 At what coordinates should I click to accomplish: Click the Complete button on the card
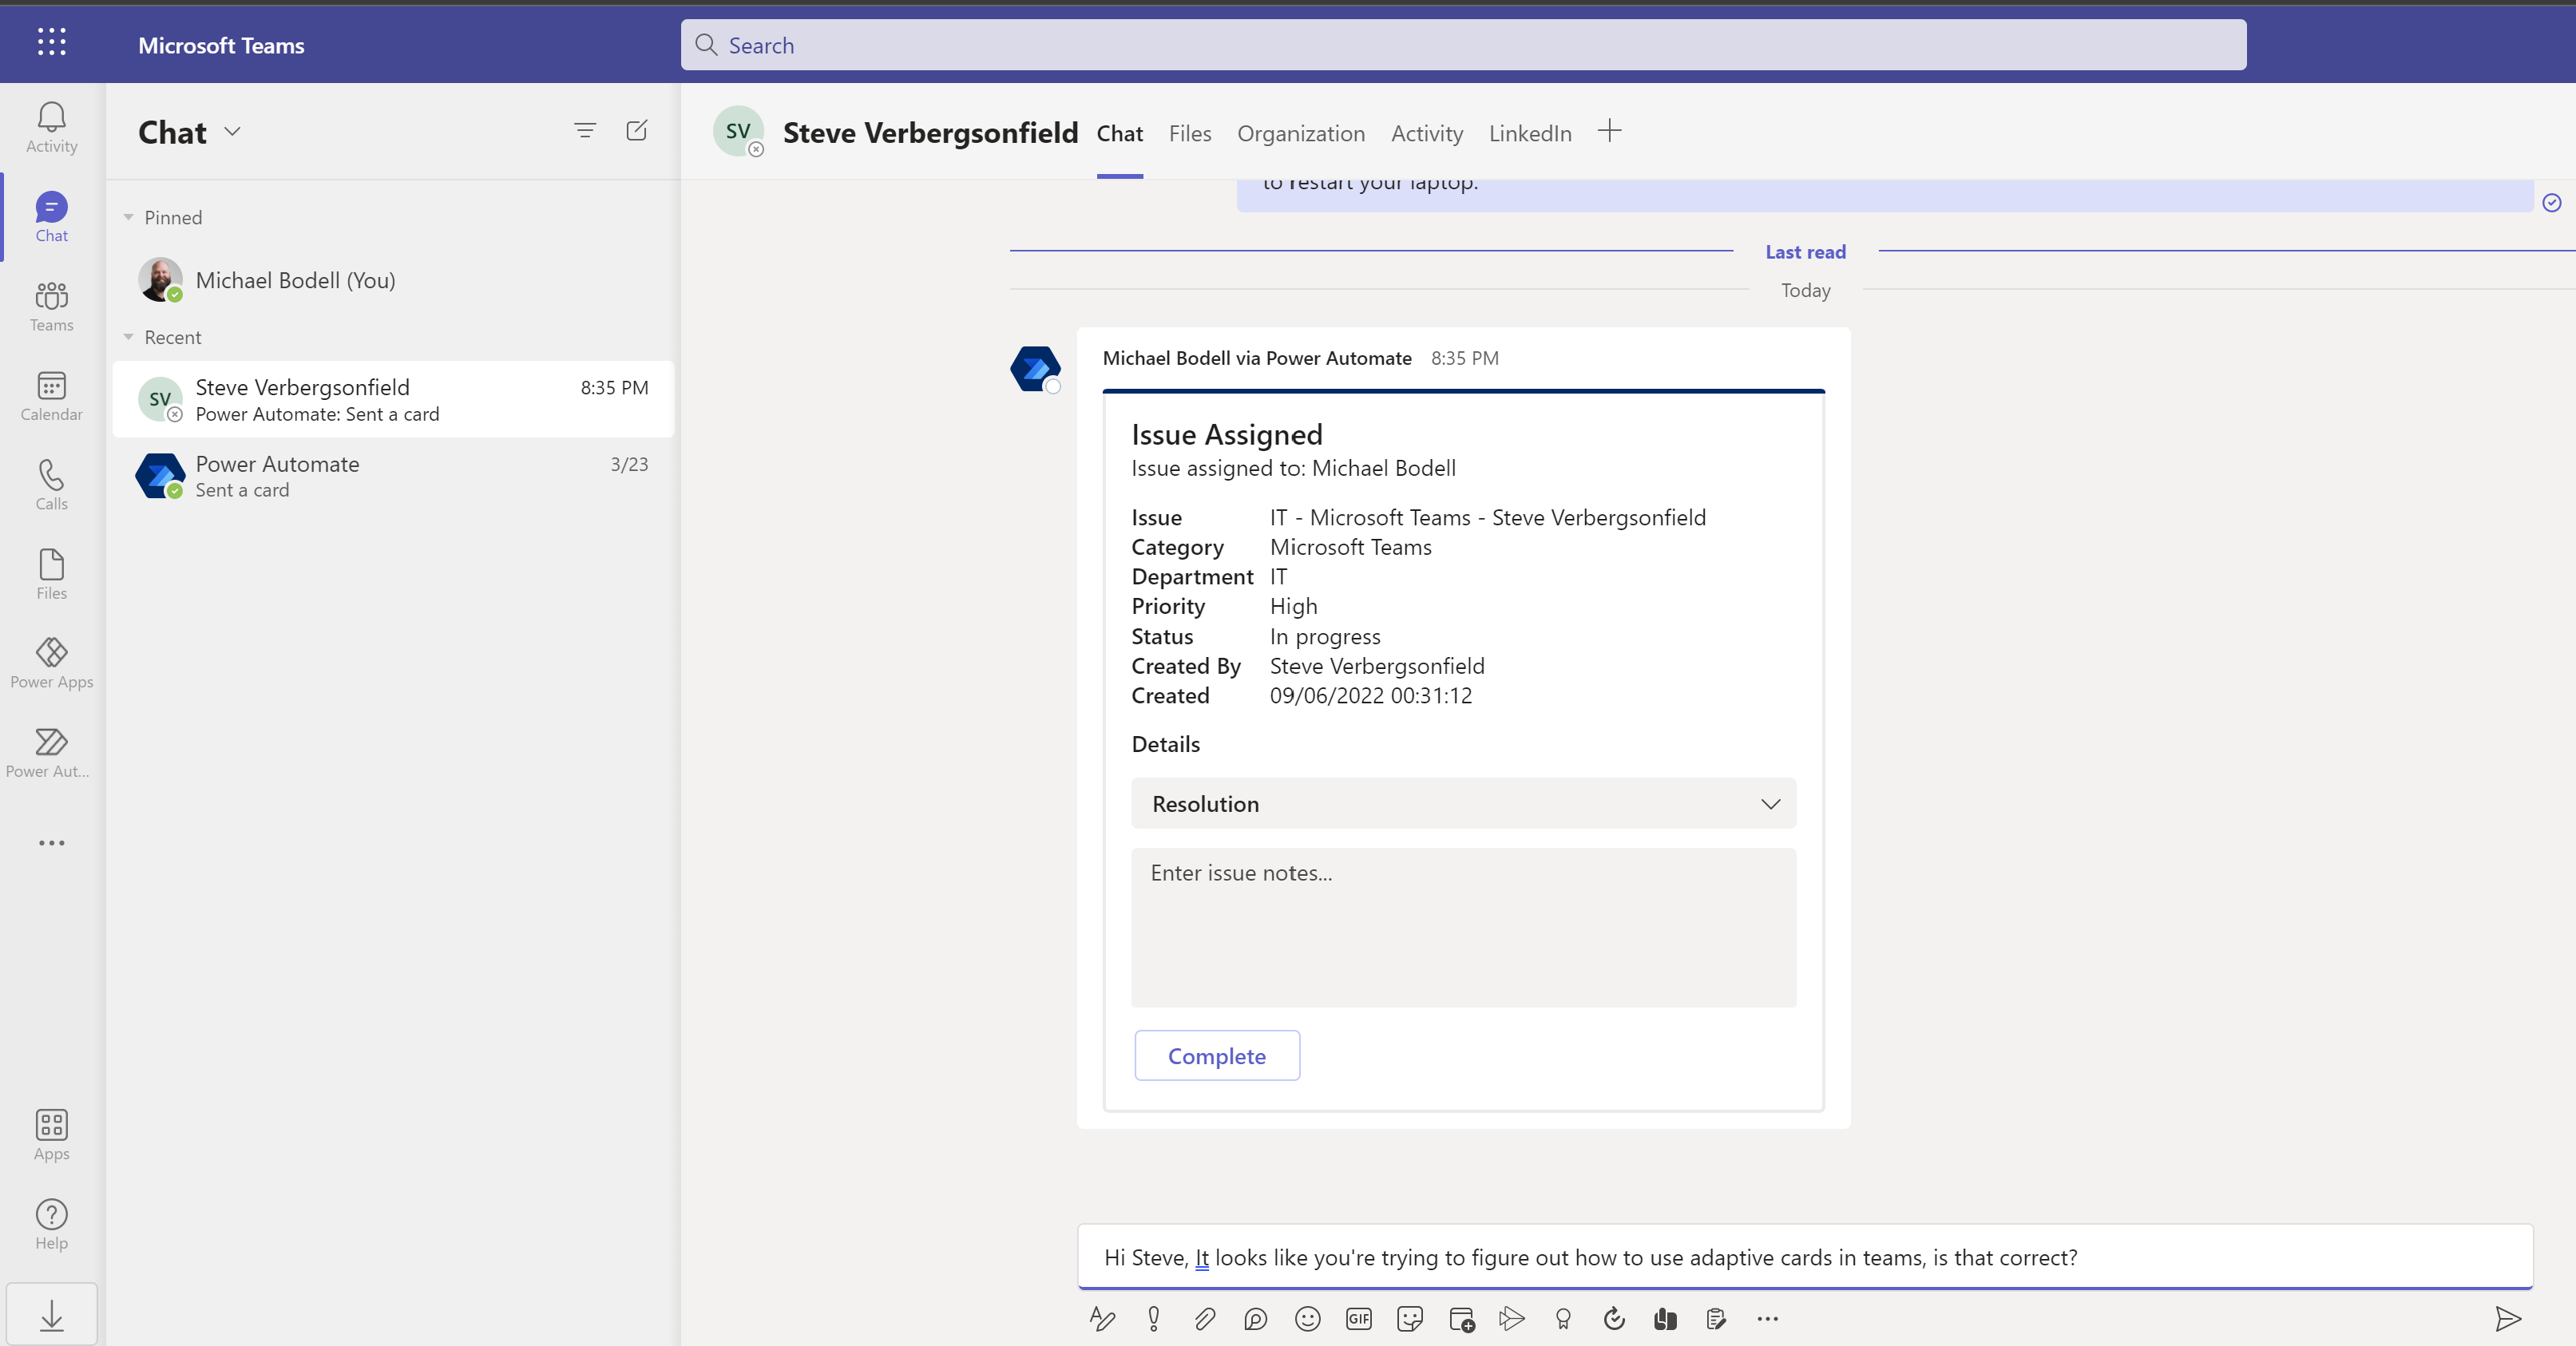[x=1216, y=1055]
